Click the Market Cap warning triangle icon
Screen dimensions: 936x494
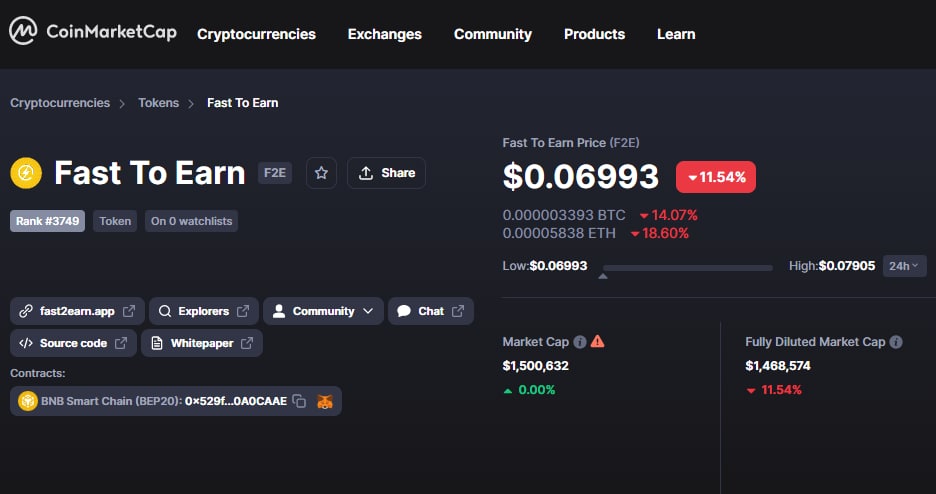(x=598, y=342)
